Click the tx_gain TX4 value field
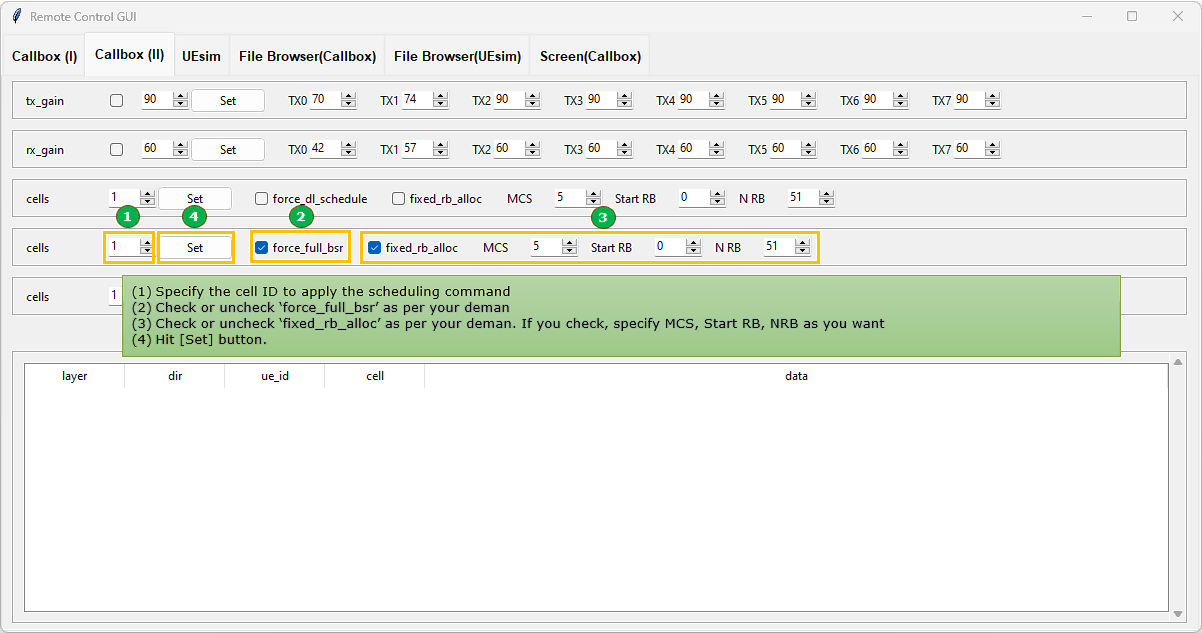Image resolution: width=1202 pixels, height=633 pixels. tap(693, 100)
